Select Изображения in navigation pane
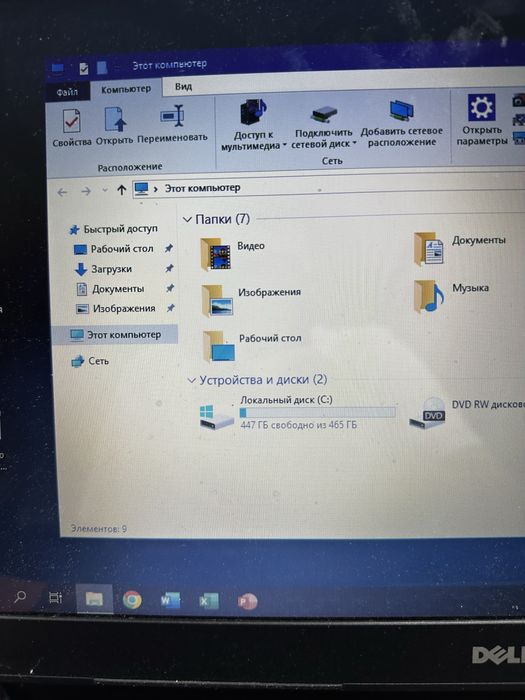This screenshot has height=700, width=525. coord(115,309)
